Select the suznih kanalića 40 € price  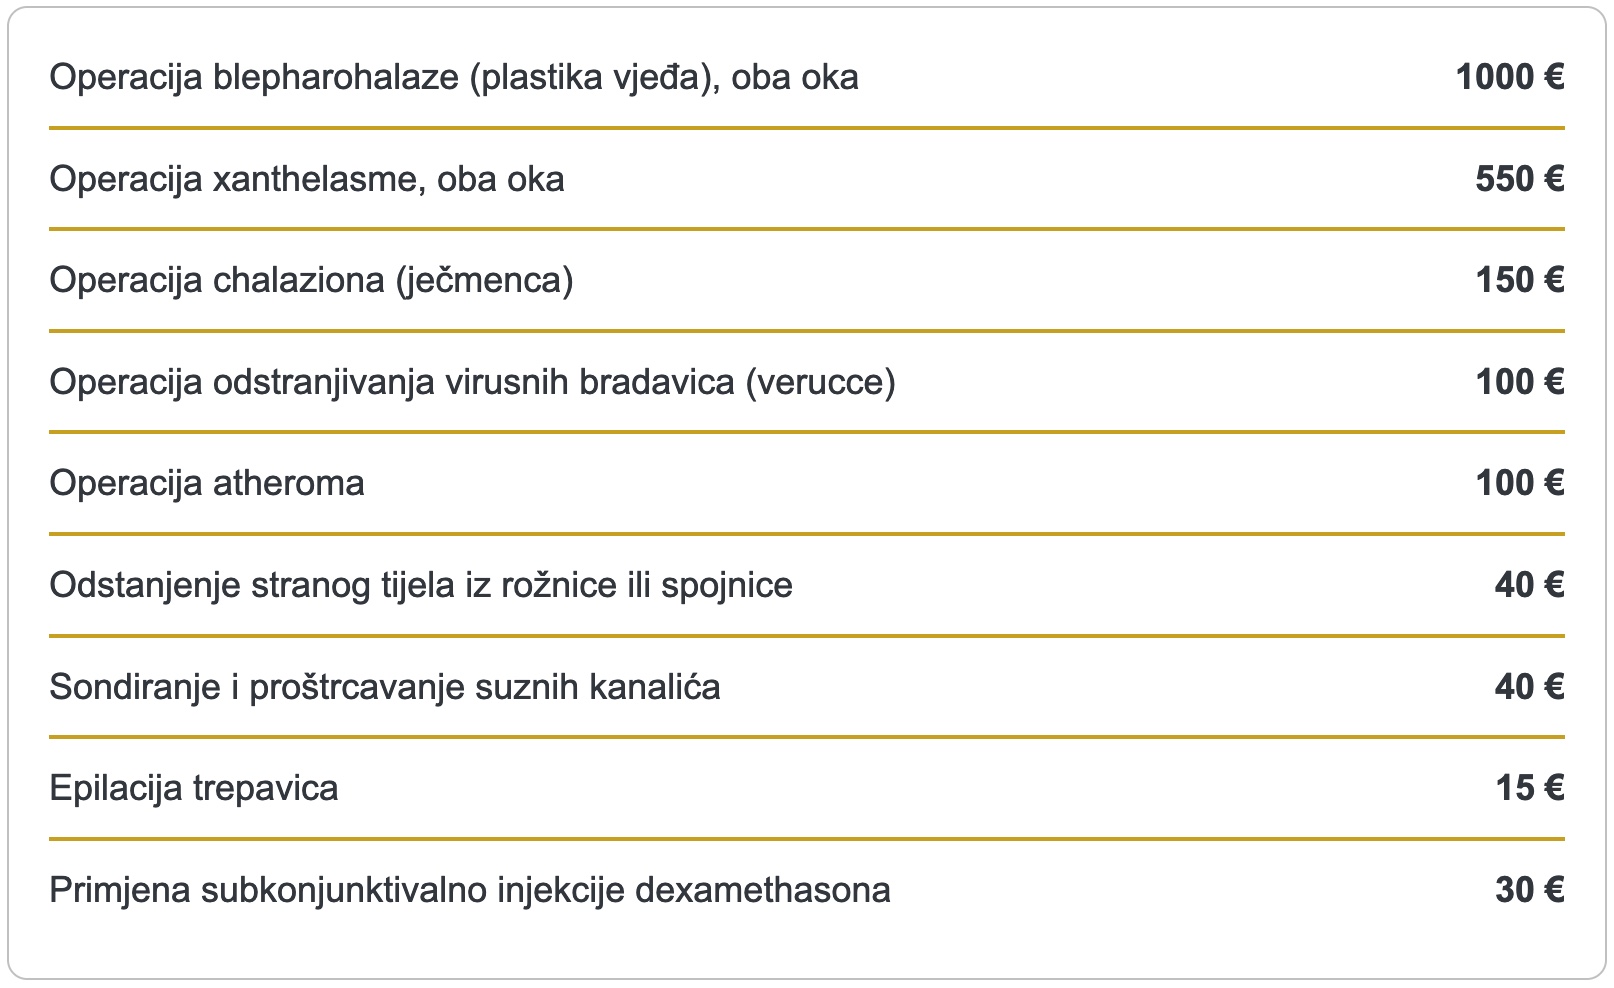(x=1529, y=687)
